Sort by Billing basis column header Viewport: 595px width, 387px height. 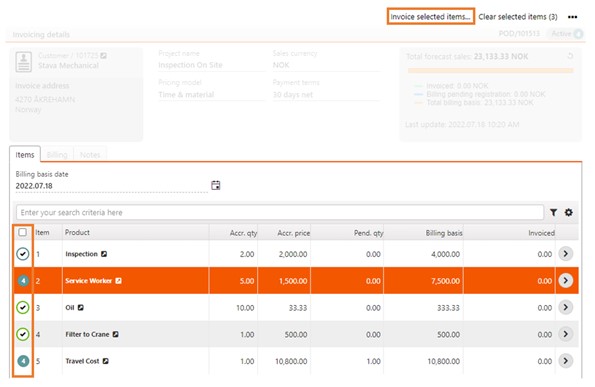pyautogui.click(x=444, y=233)
